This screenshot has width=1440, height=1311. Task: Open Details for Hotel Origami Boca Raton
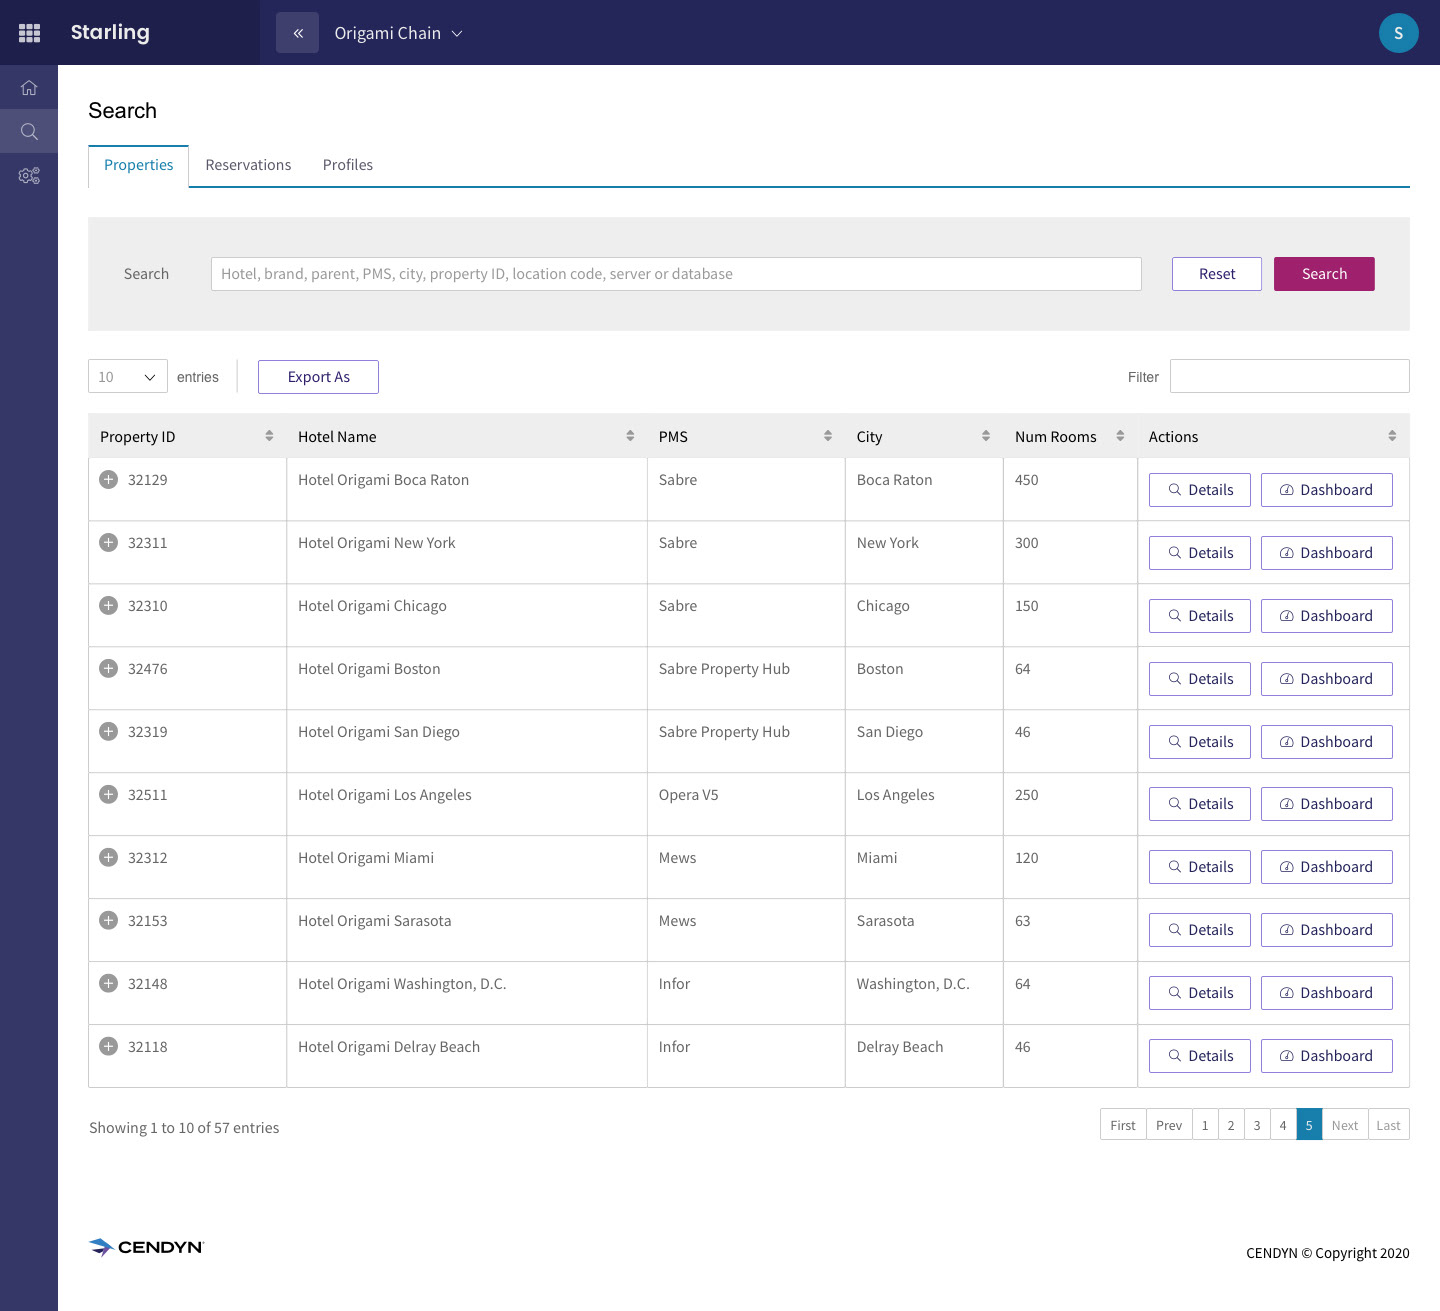point(1200,490)
